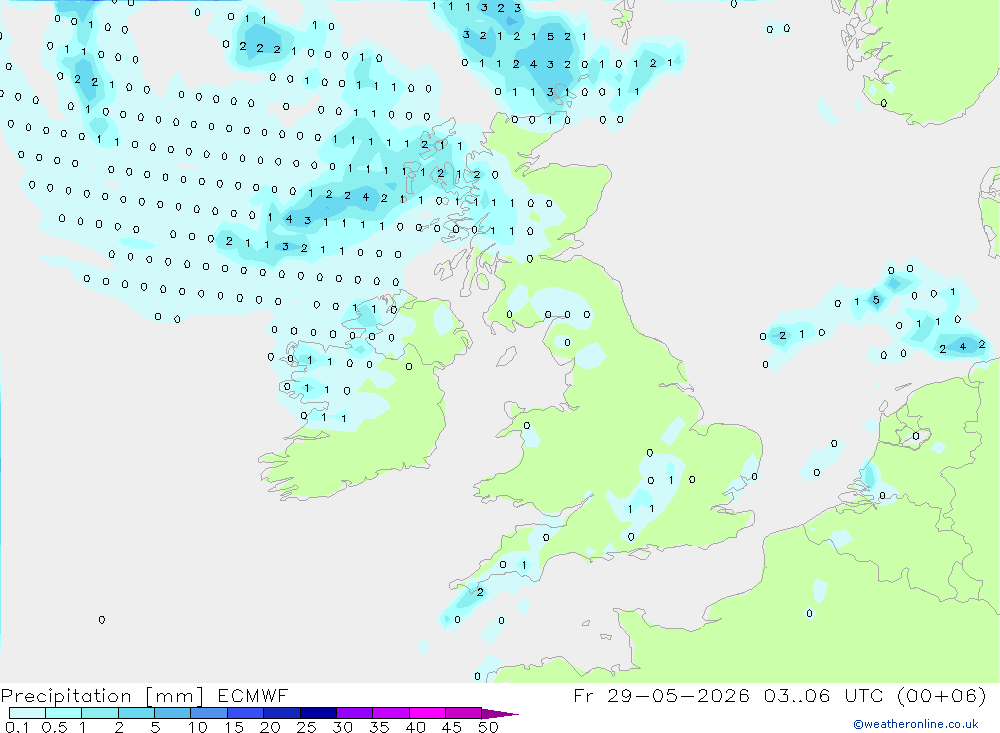Click the legend label "20"
The image size is (1000, 733).
[x=270, y=727]
